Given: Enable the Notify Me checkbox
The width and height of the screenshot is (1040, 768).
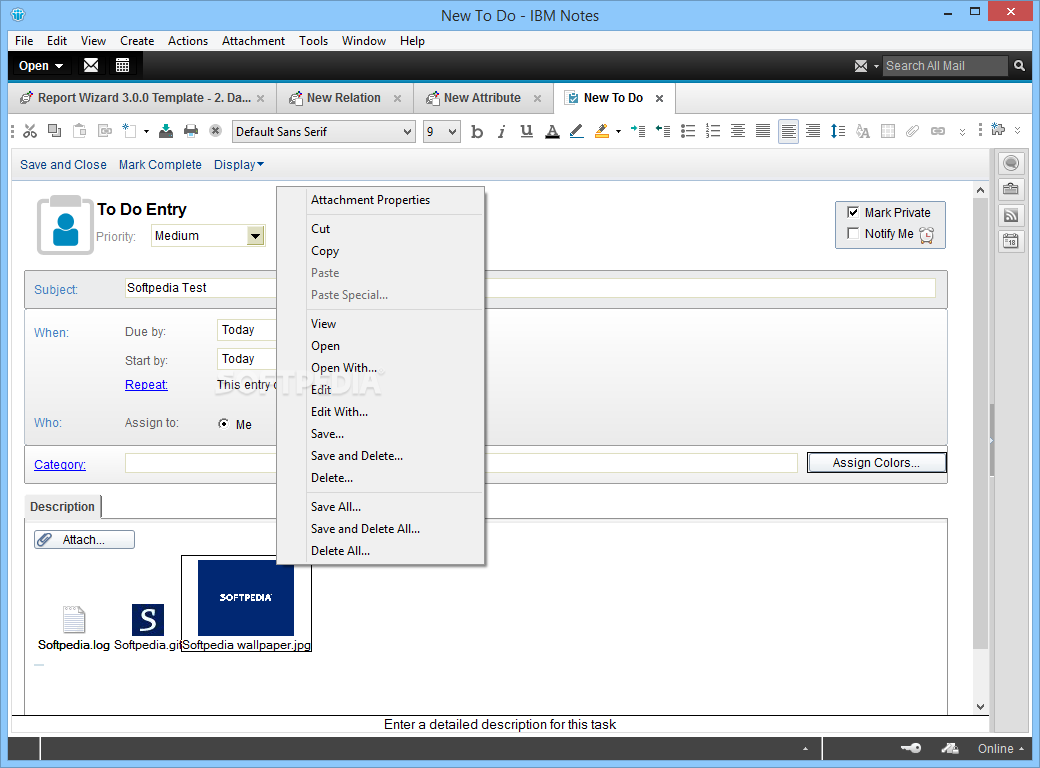Looking at the screenshot, I should point(853,233).
